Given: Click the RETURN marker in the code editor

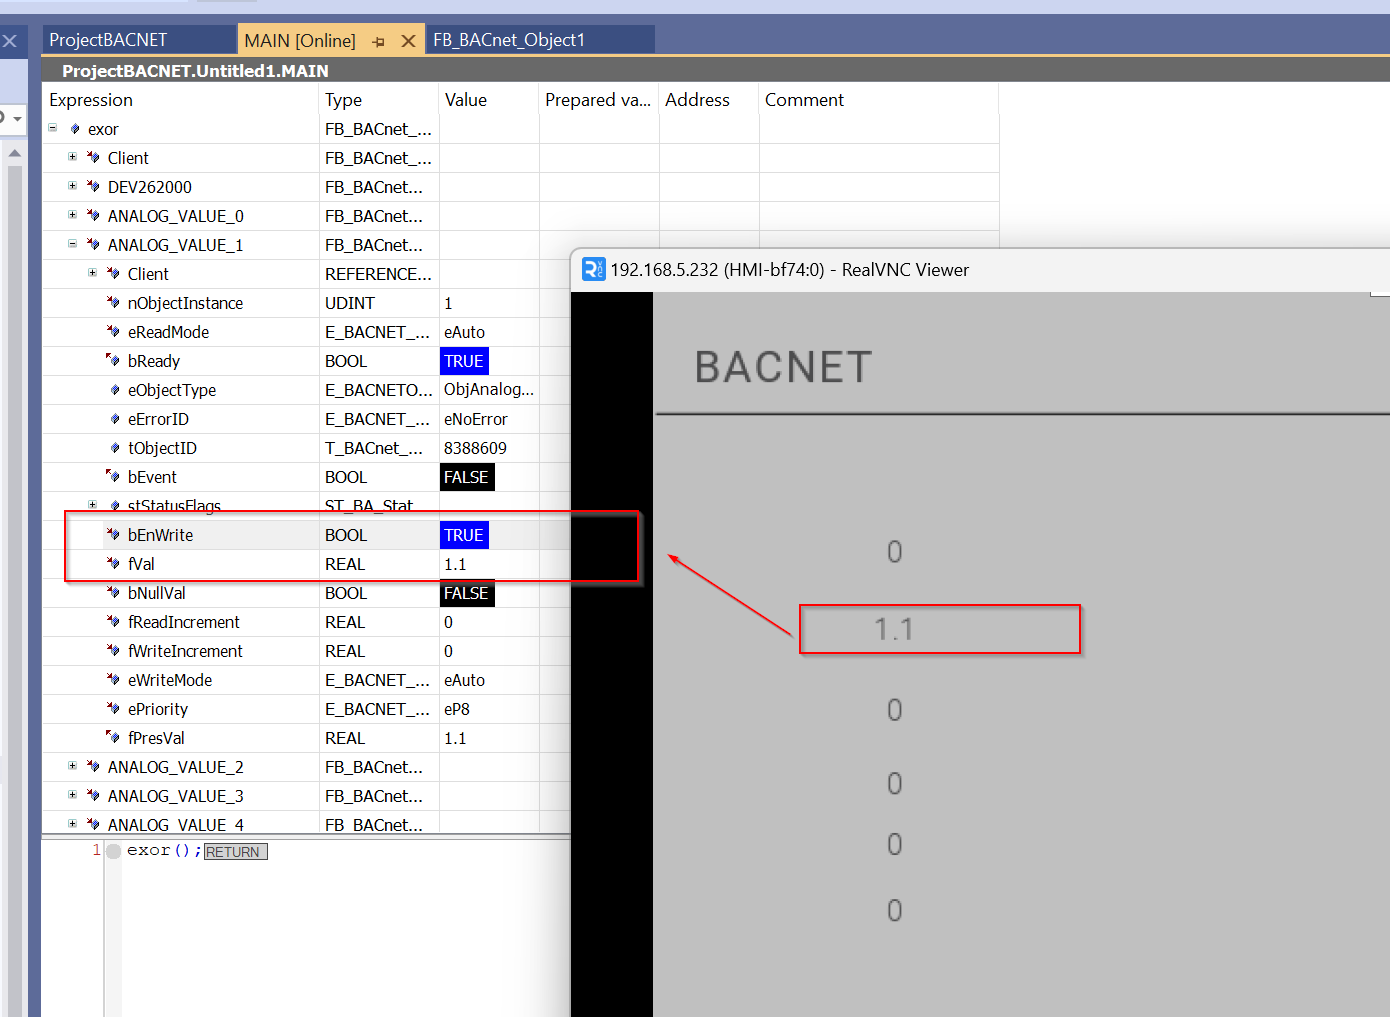Looking at the screenshot, I should tap(235, 852).
